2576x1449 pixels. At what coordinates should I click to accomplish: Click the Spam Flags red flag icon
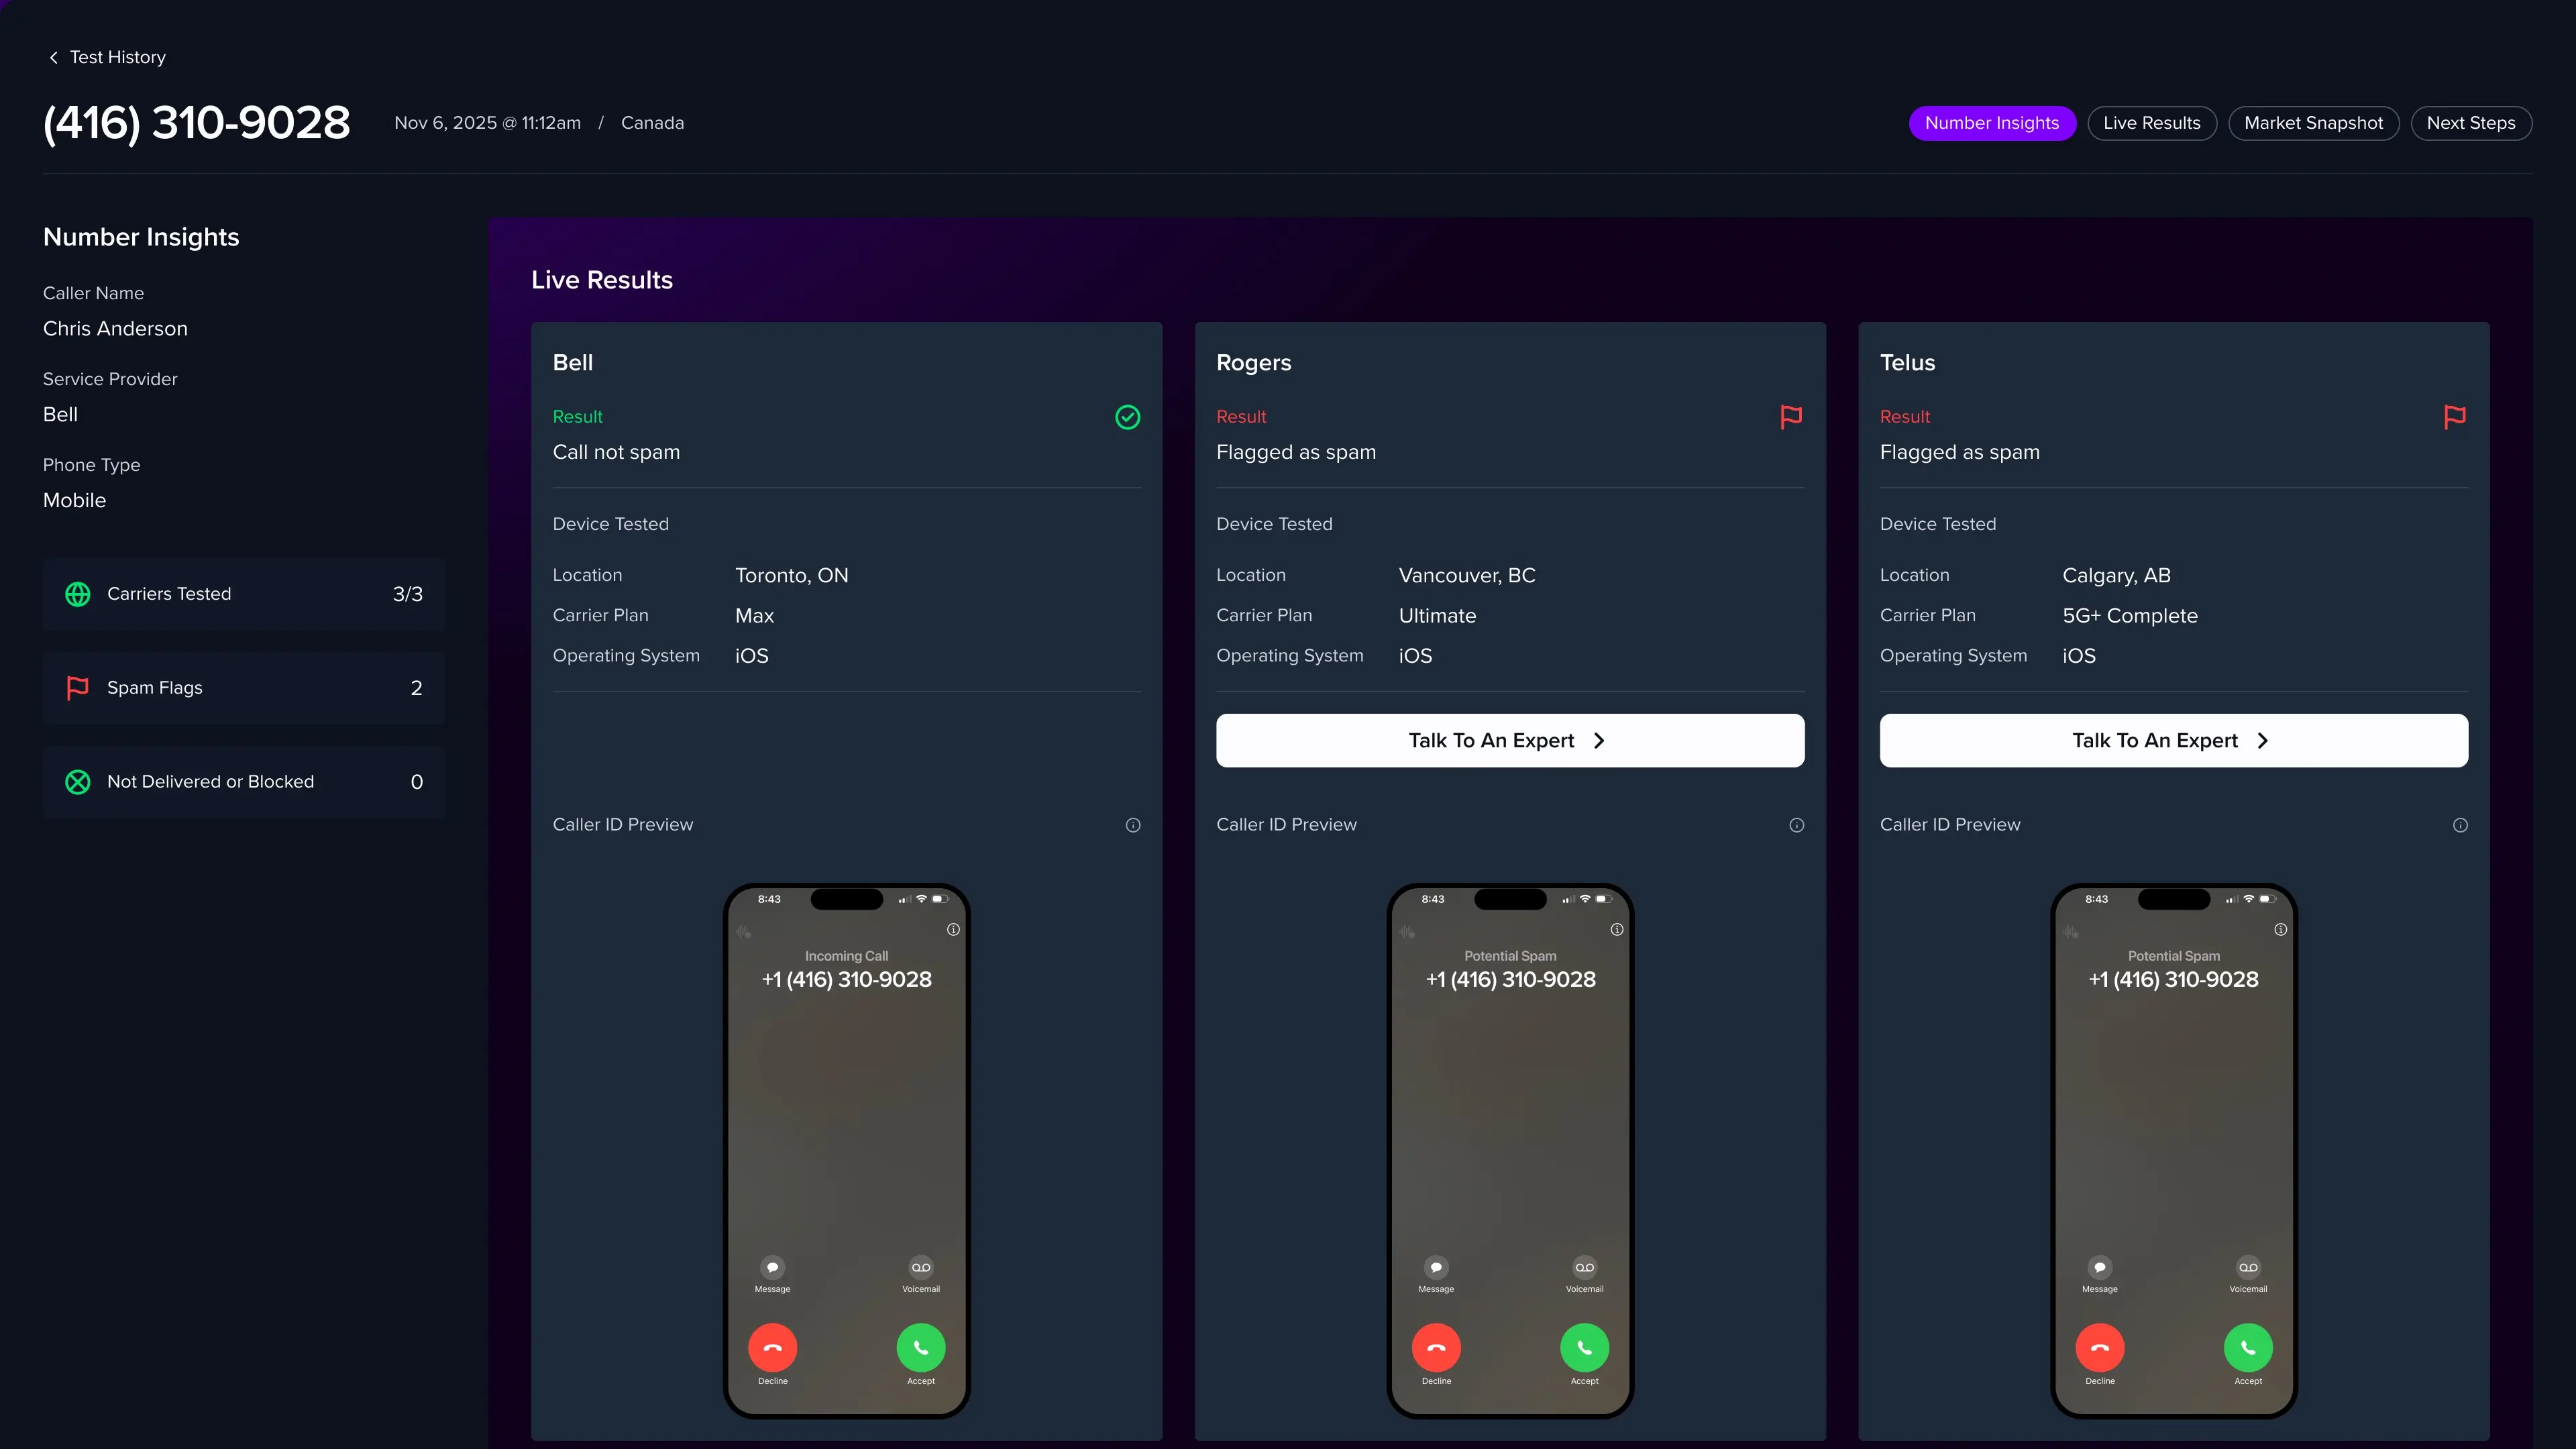click(x=78, y=688)
